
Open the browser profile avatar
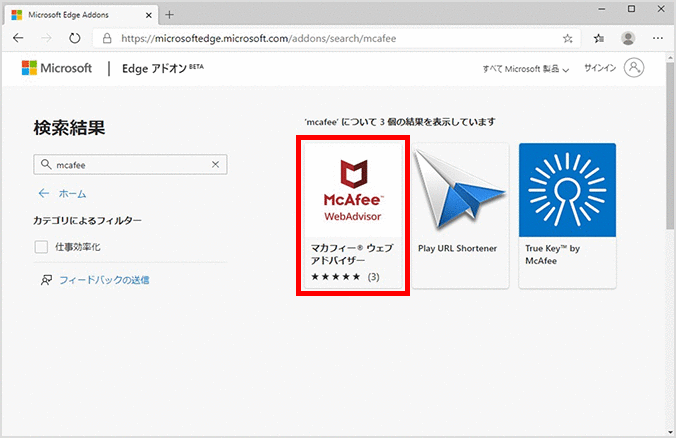coord(628,38)
